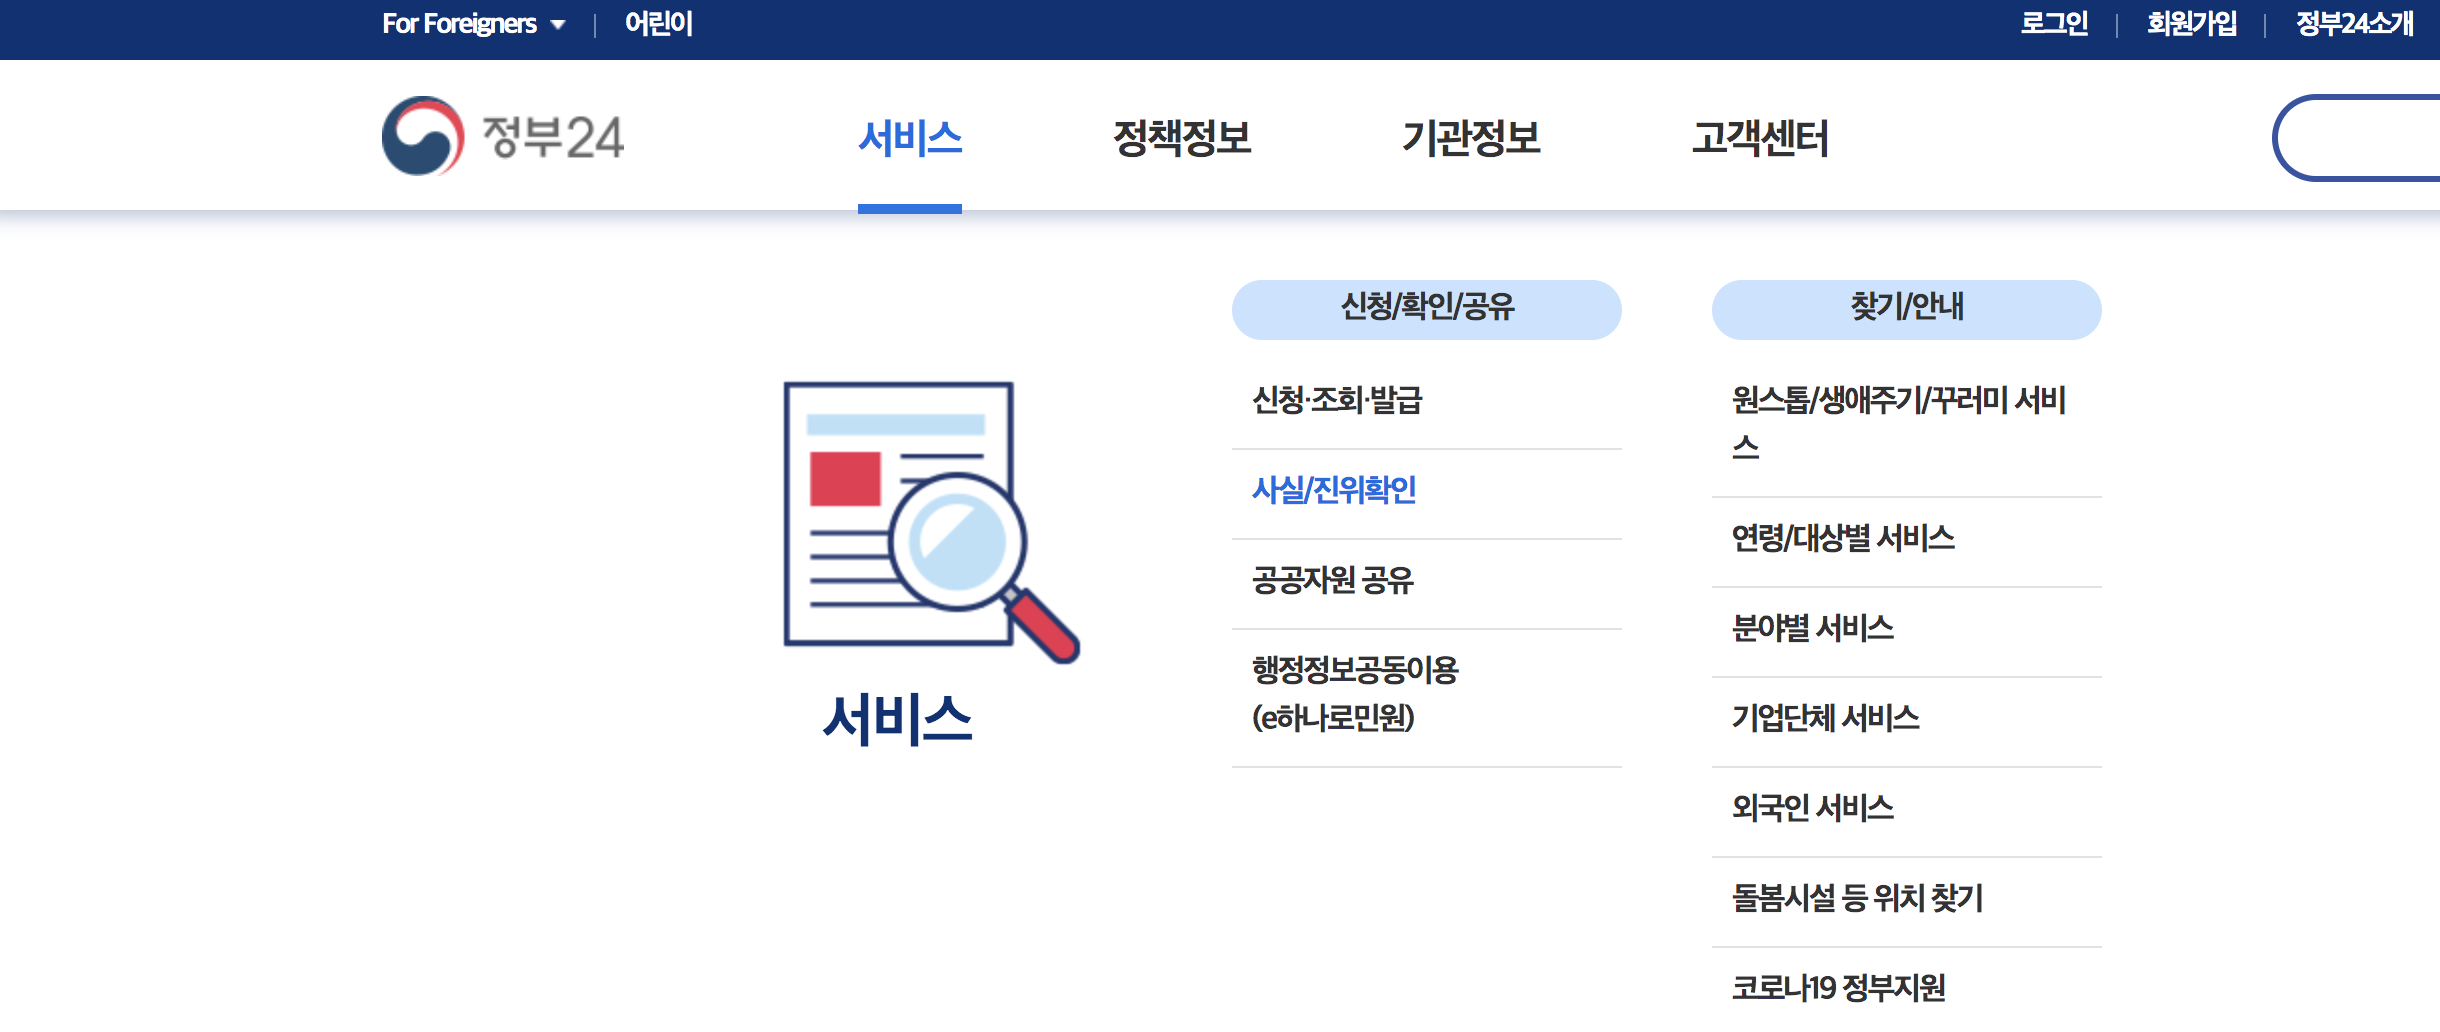
Task: Click the 찾기/안내 category pill
Action: [x=1906, y=310]
